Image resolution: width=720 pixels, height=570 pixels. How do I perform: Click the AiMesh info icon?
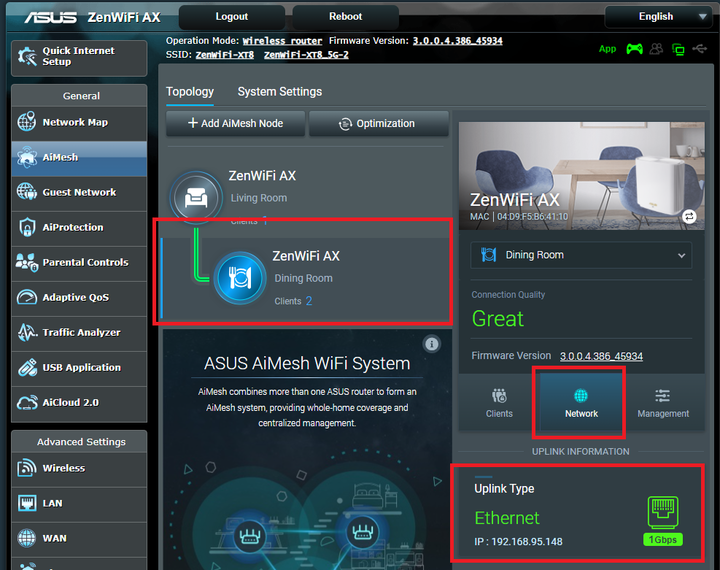point(431,344)
